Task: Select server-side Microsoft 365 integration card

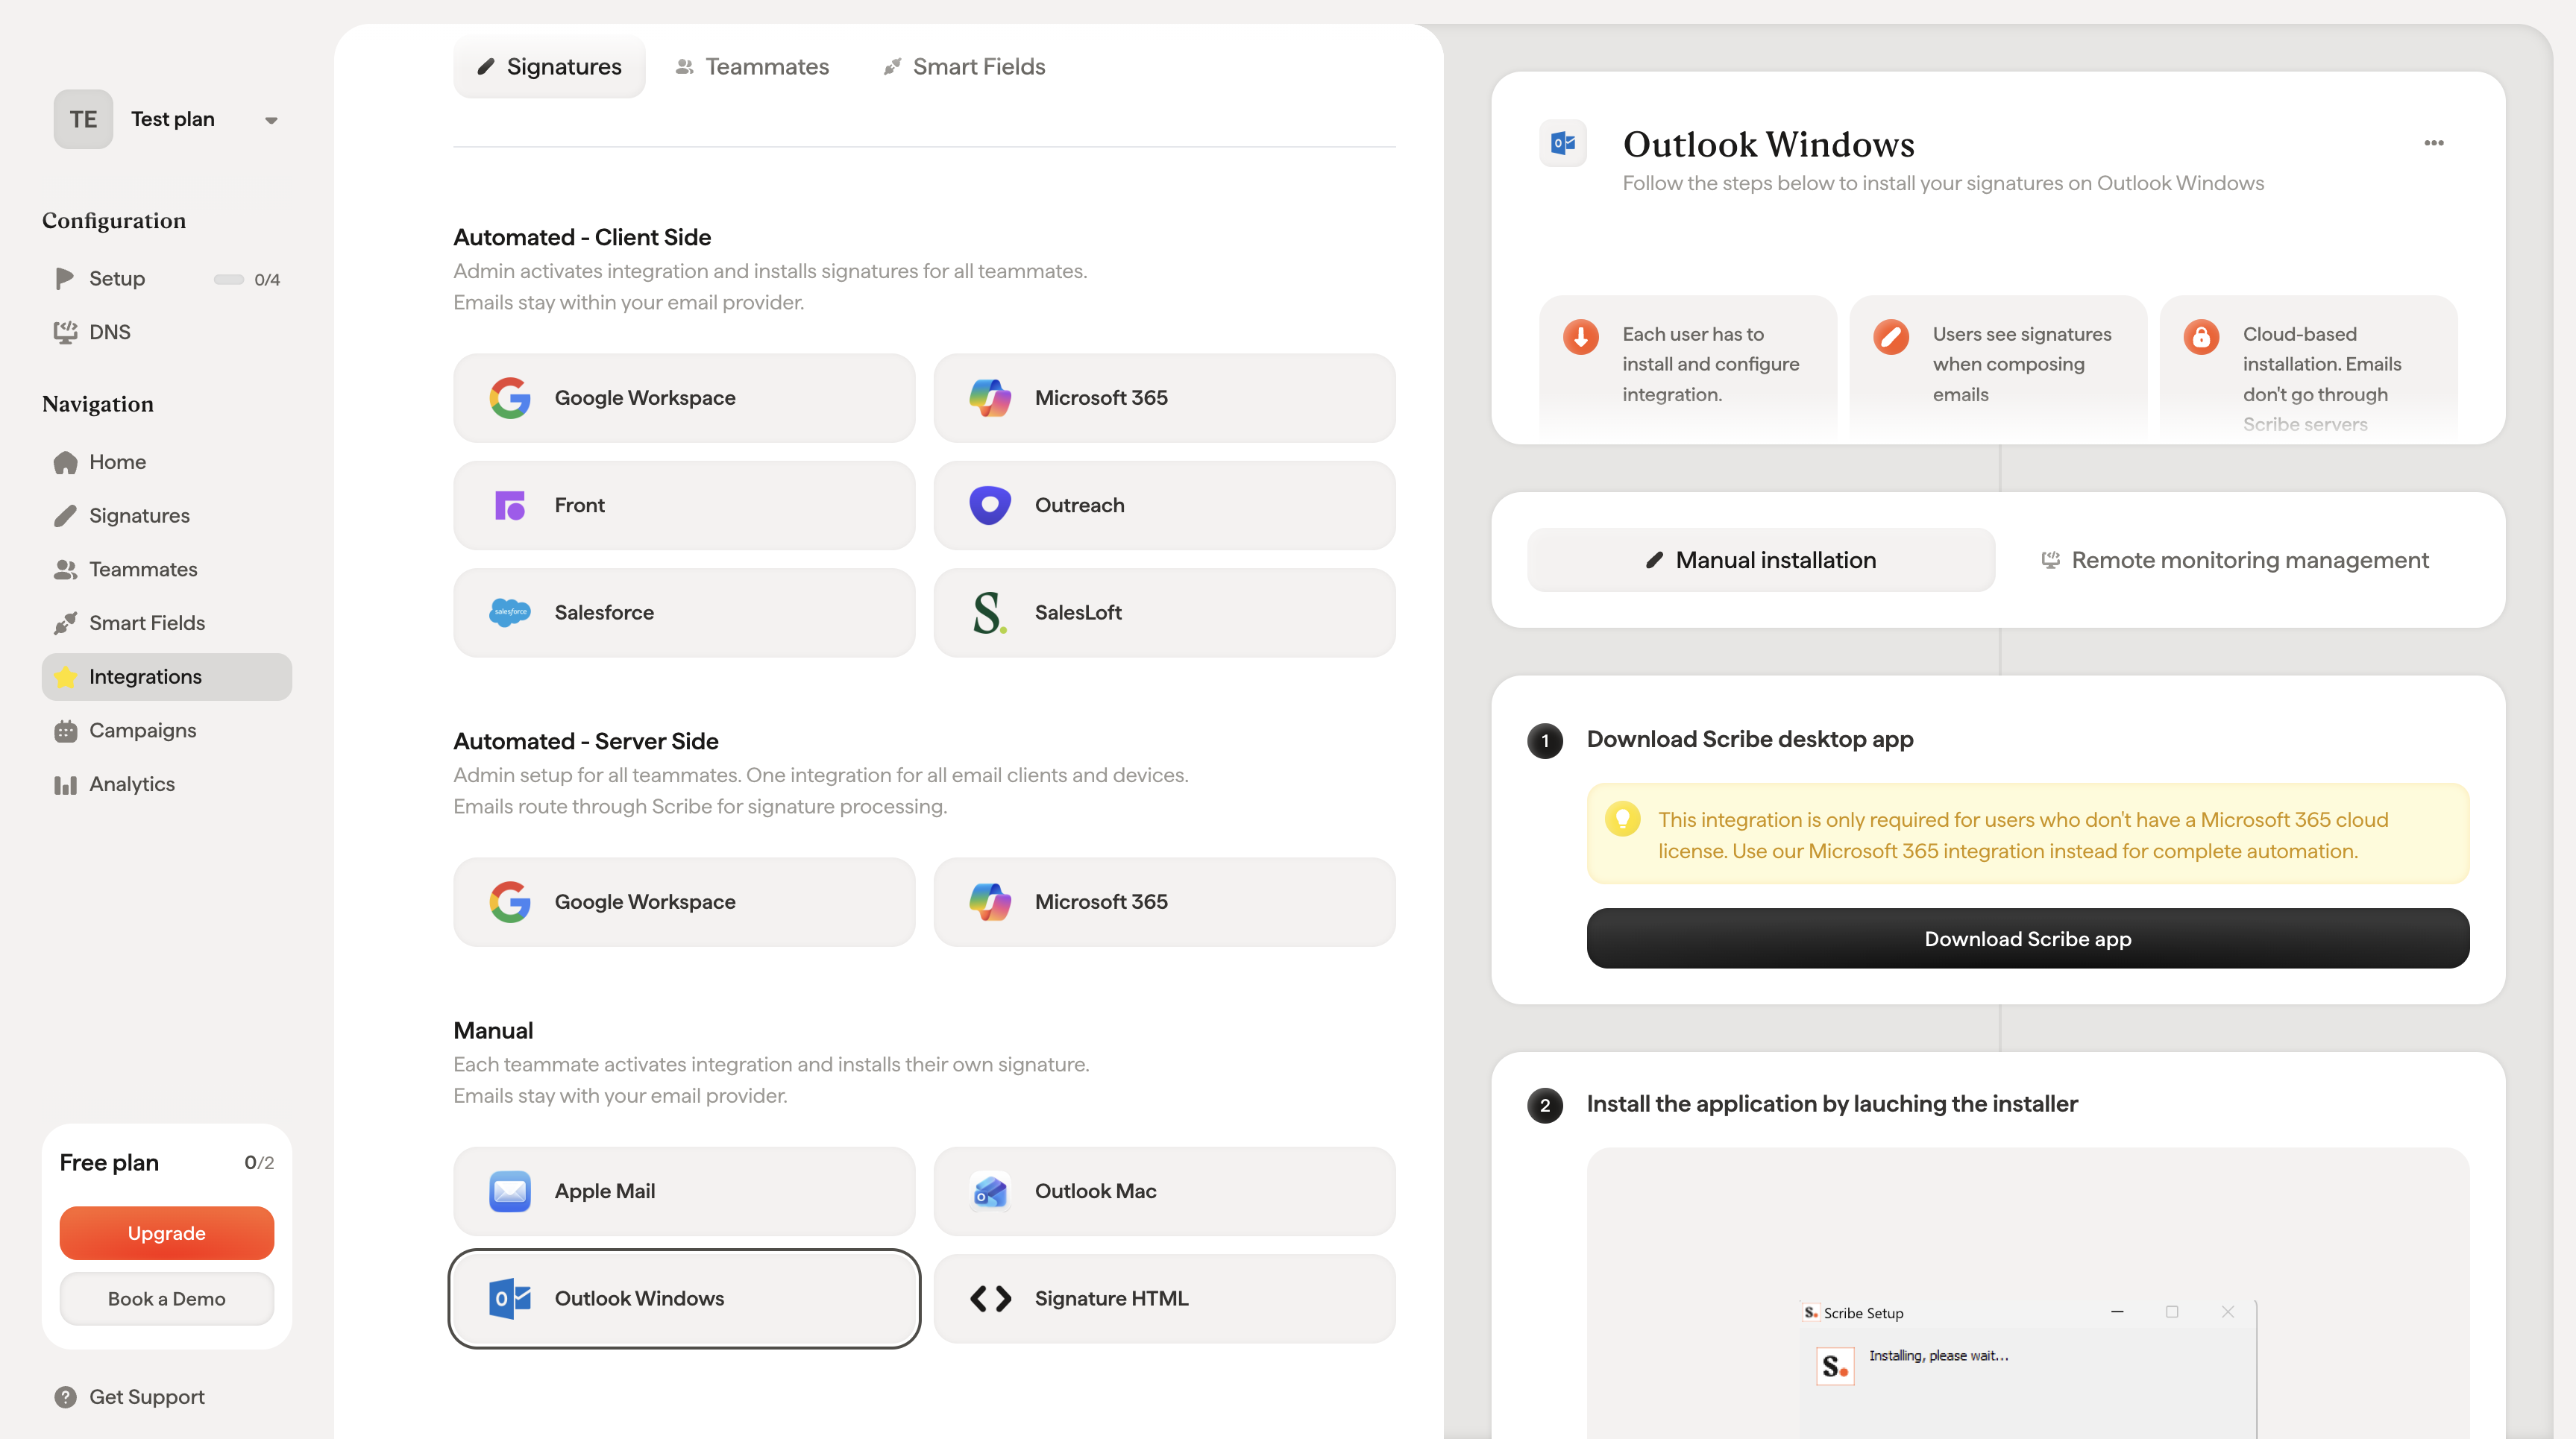Action: point(1164,902)
